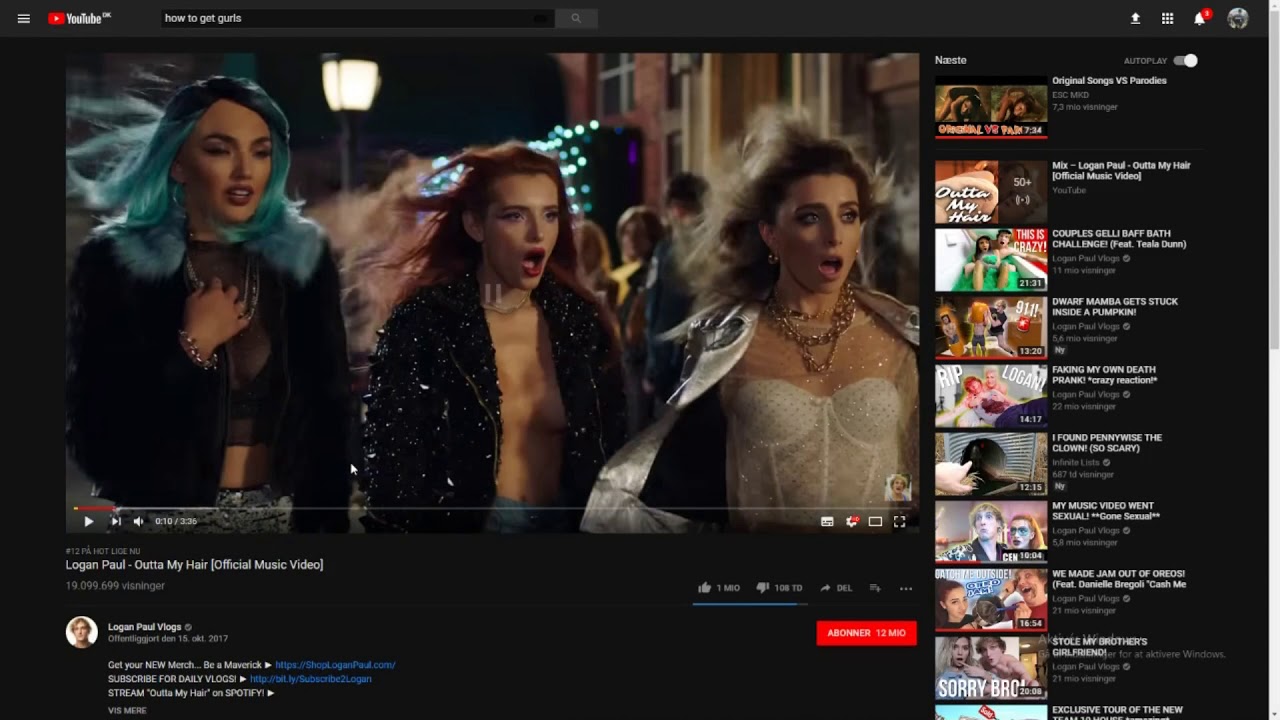Share the video using DEL
This screenshot has height=720, width=1280.
pyautogui.click(x=836, y=588)
